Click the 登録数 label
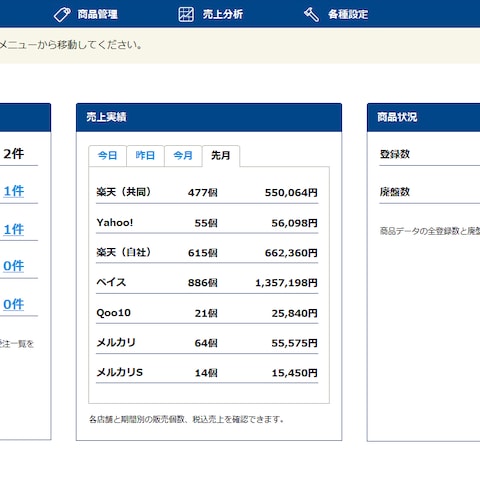480x480 pixels. (395, 154)
